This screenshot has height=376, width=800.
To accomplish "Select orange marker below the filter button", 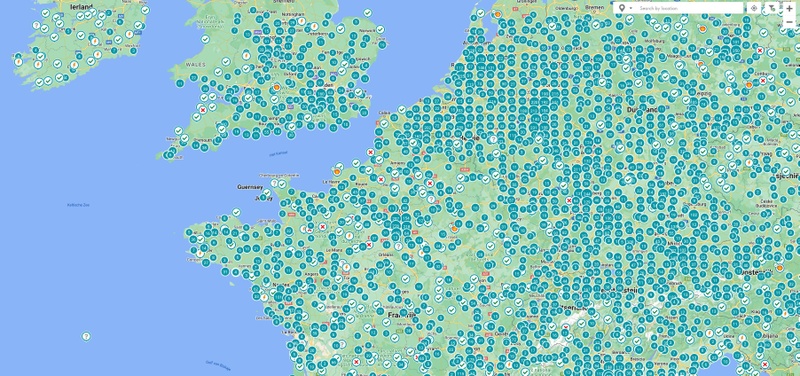I will pos(703,30).
